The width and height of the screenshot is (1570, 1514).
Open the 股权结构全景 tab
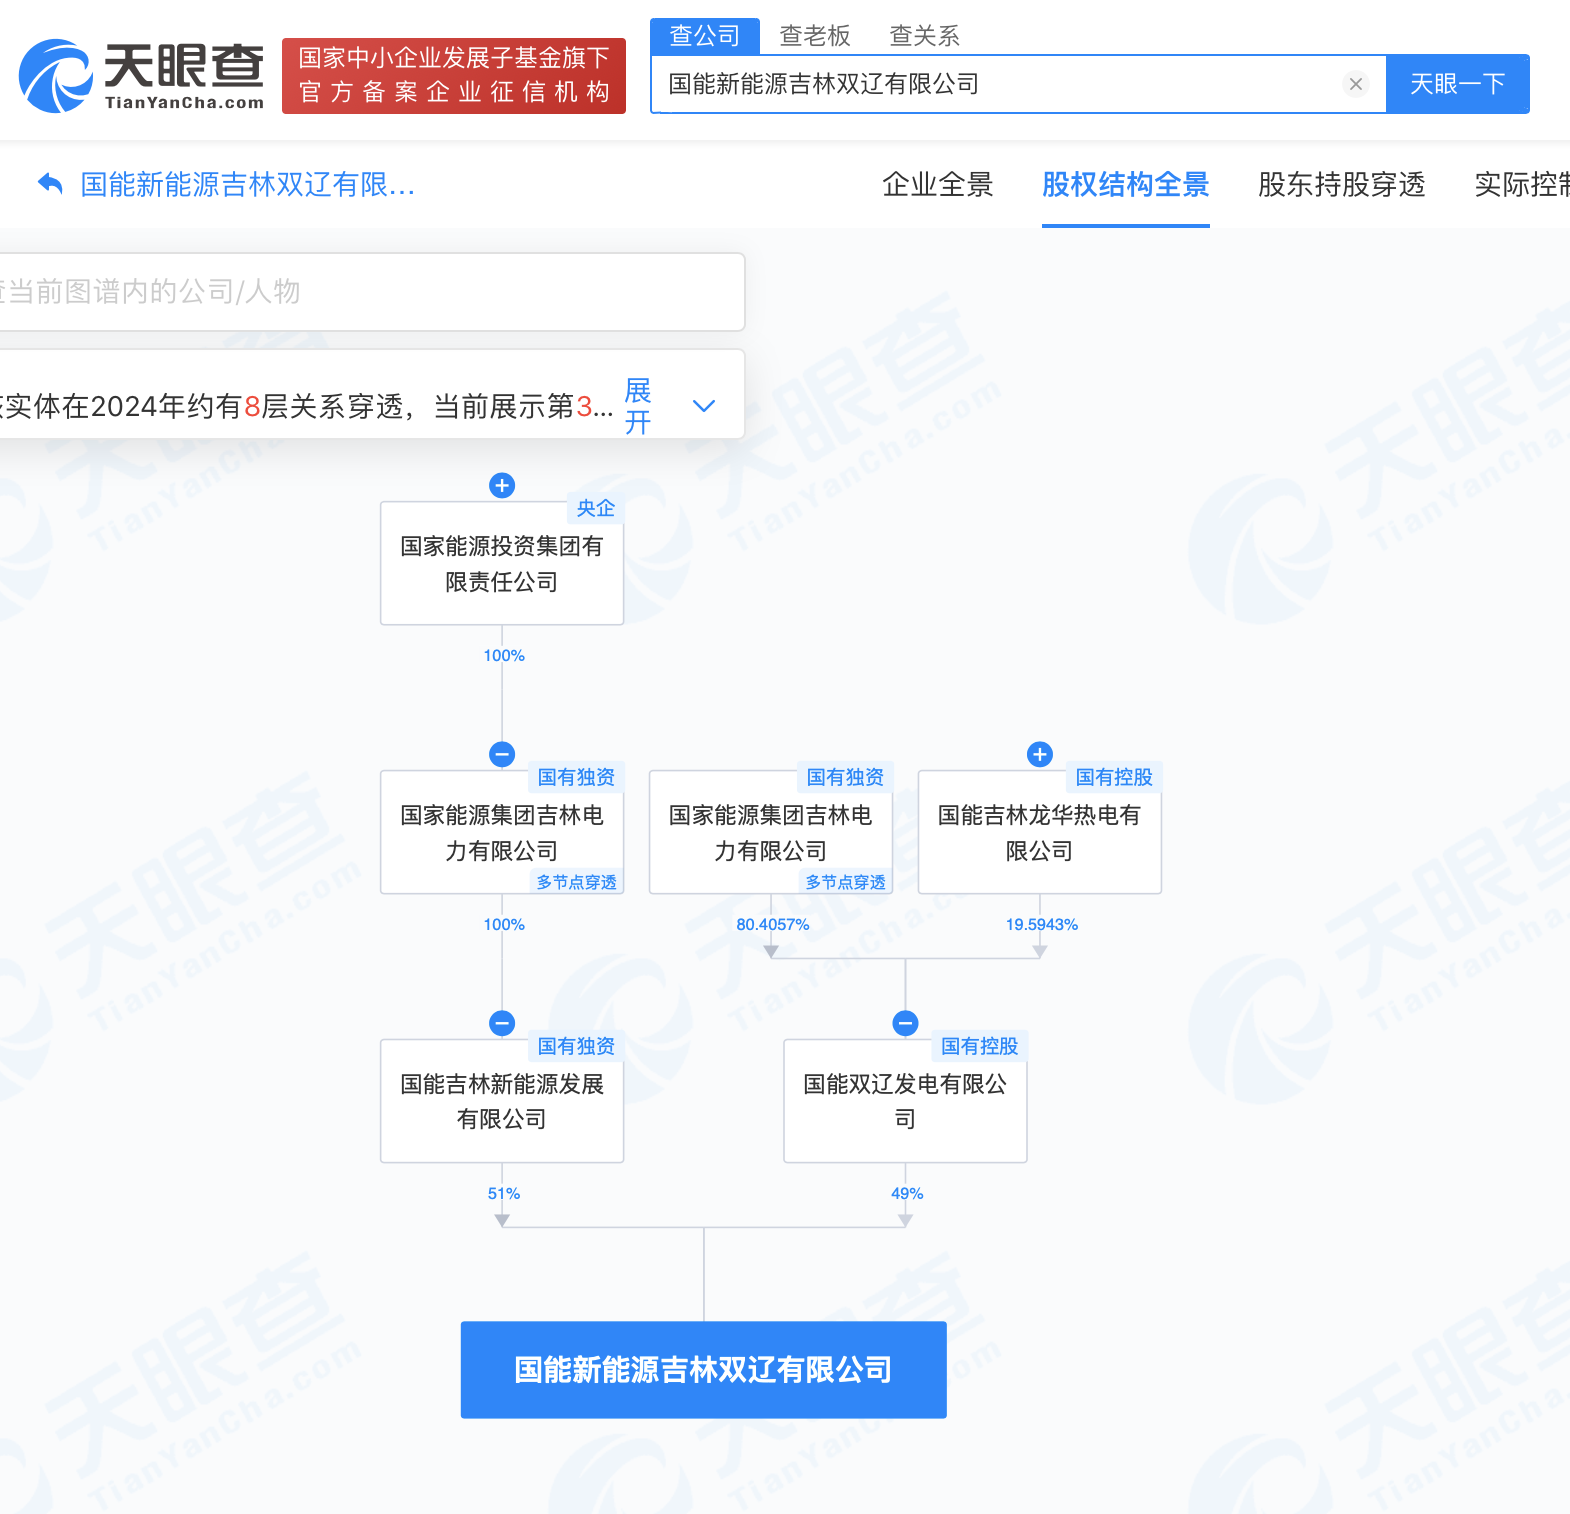coord(1126,185)
